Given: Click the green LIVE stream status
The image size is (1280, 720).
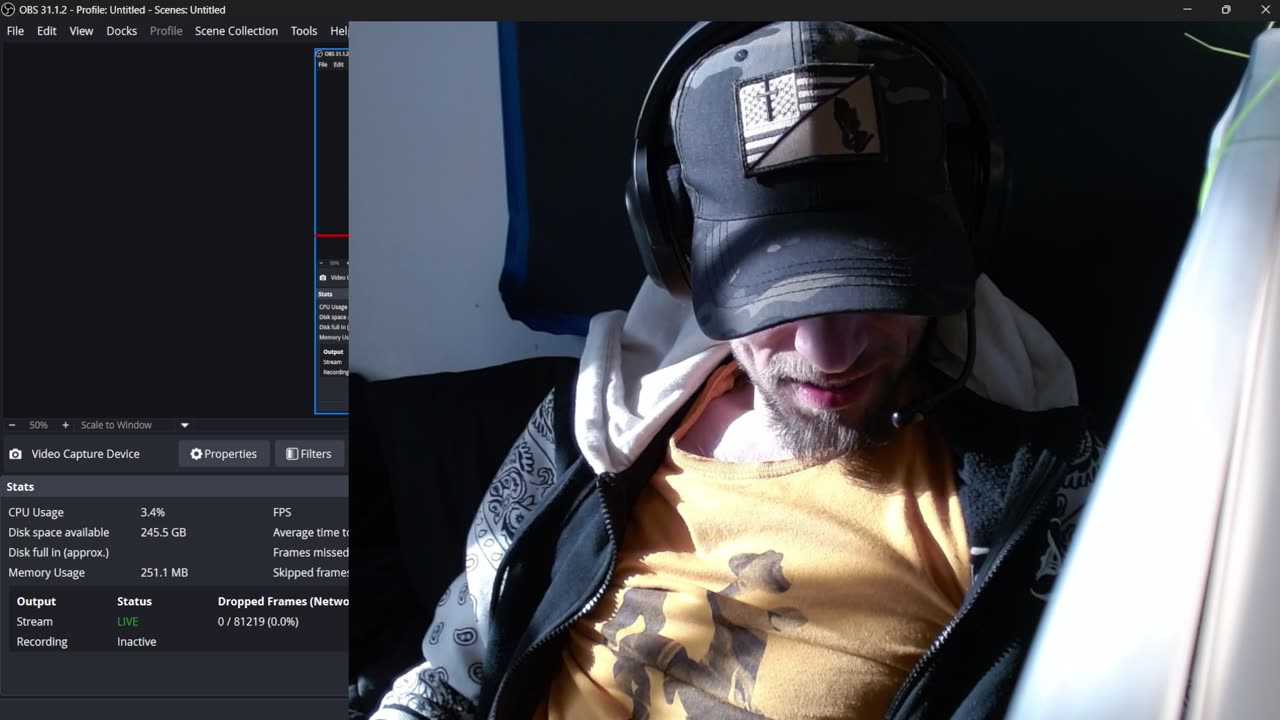Looking at the screenshot, I should point(128,622).
